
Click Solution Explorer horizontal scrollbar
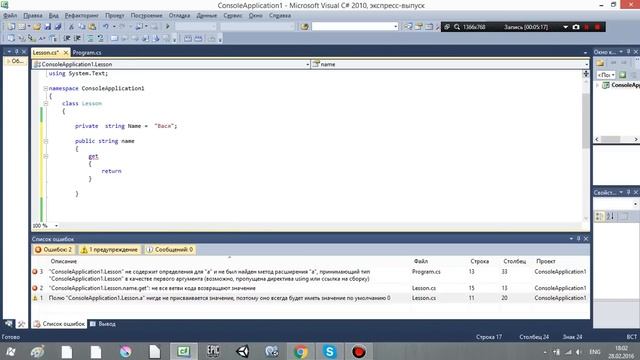click(x=616, y=139)
